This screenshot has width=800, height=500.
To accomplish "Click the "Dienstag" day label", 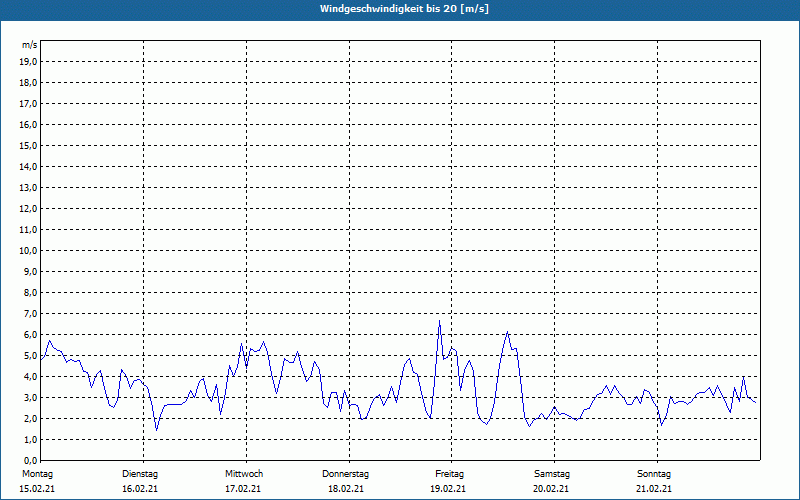I will pos(140,474).
